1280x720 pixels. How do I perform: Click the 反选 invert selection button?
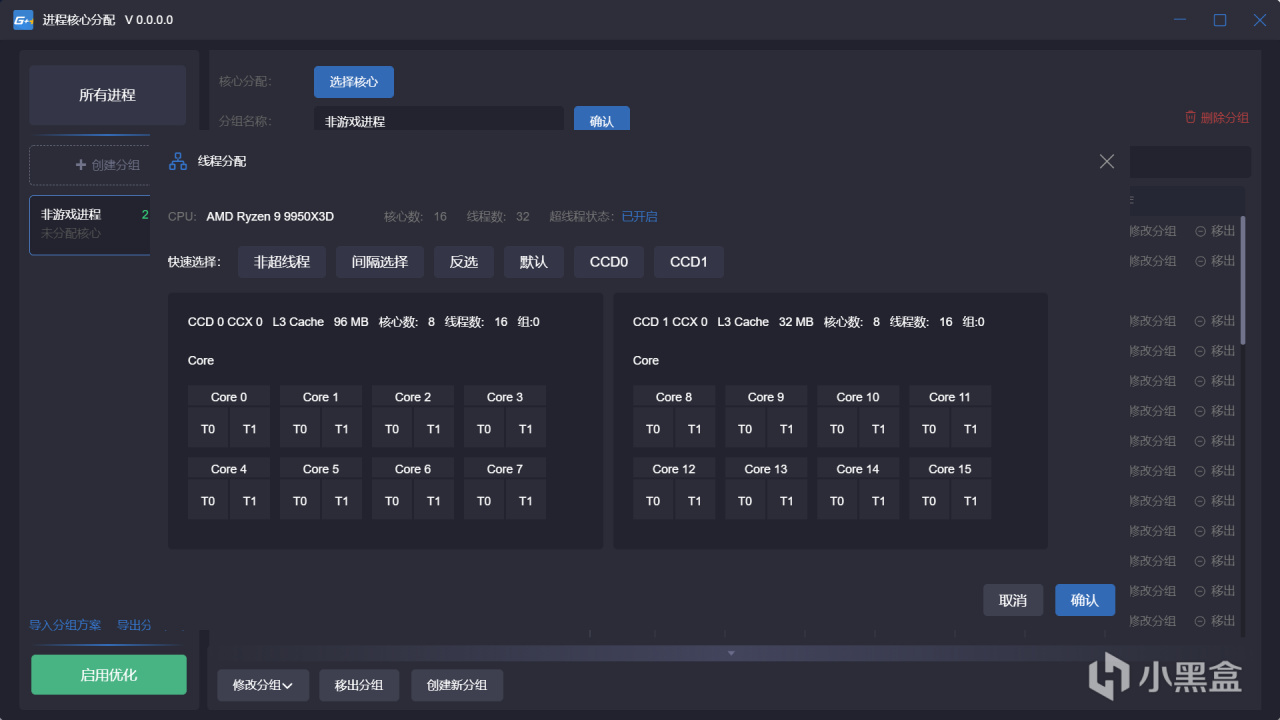(464, 262)
